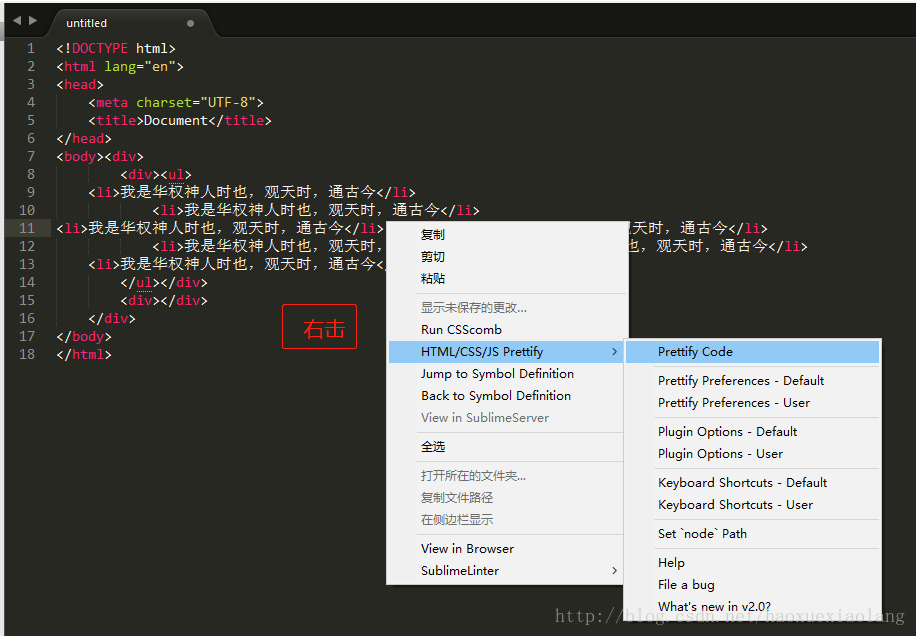Go to previous tab with left arrow
Viewport: 916px width, 636px height.
[x=17, y=21]
